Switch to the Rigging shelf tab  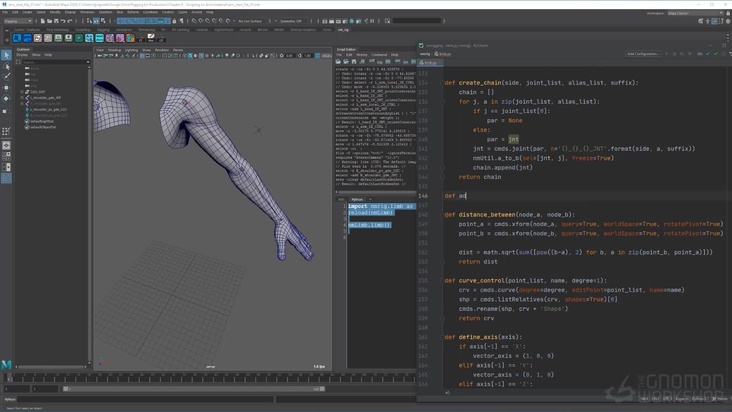click(103, 30)
